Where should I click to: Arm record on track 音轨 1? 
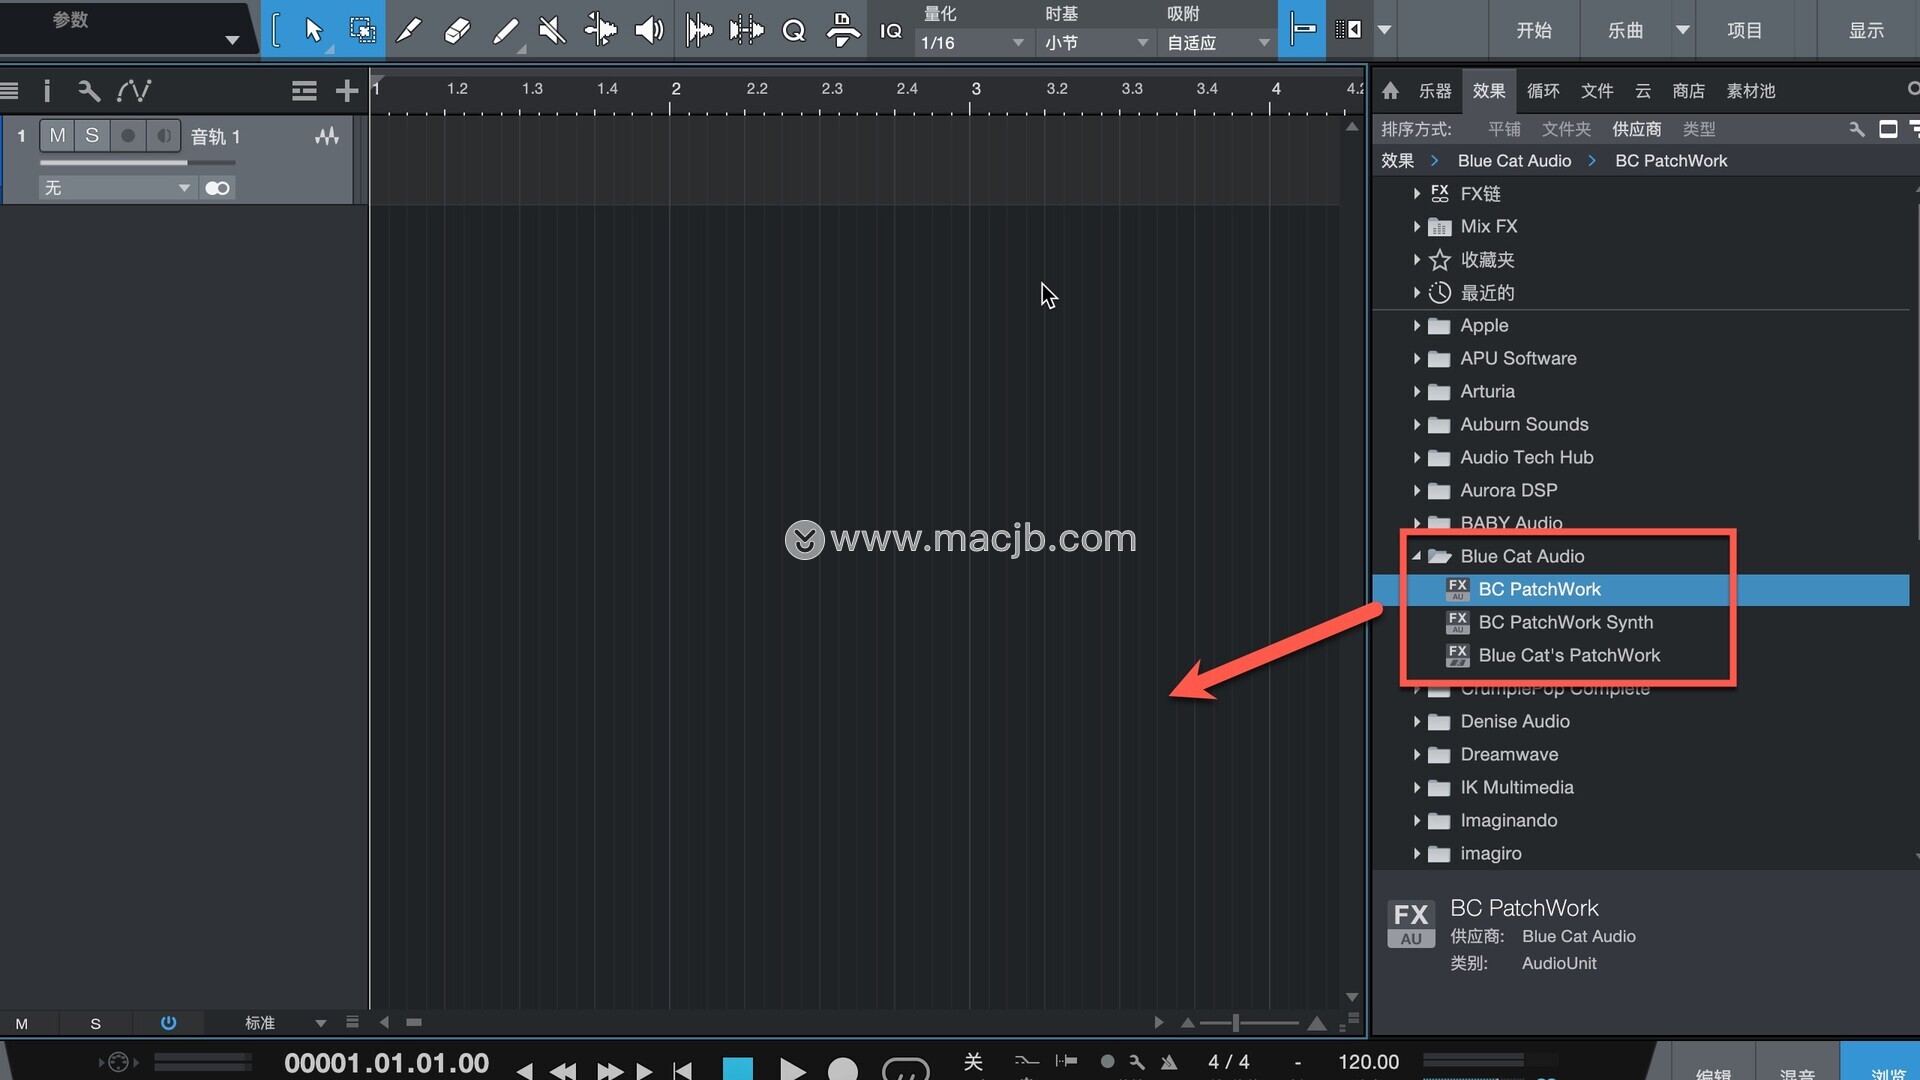pyautogui.click(x=128, y=136)
